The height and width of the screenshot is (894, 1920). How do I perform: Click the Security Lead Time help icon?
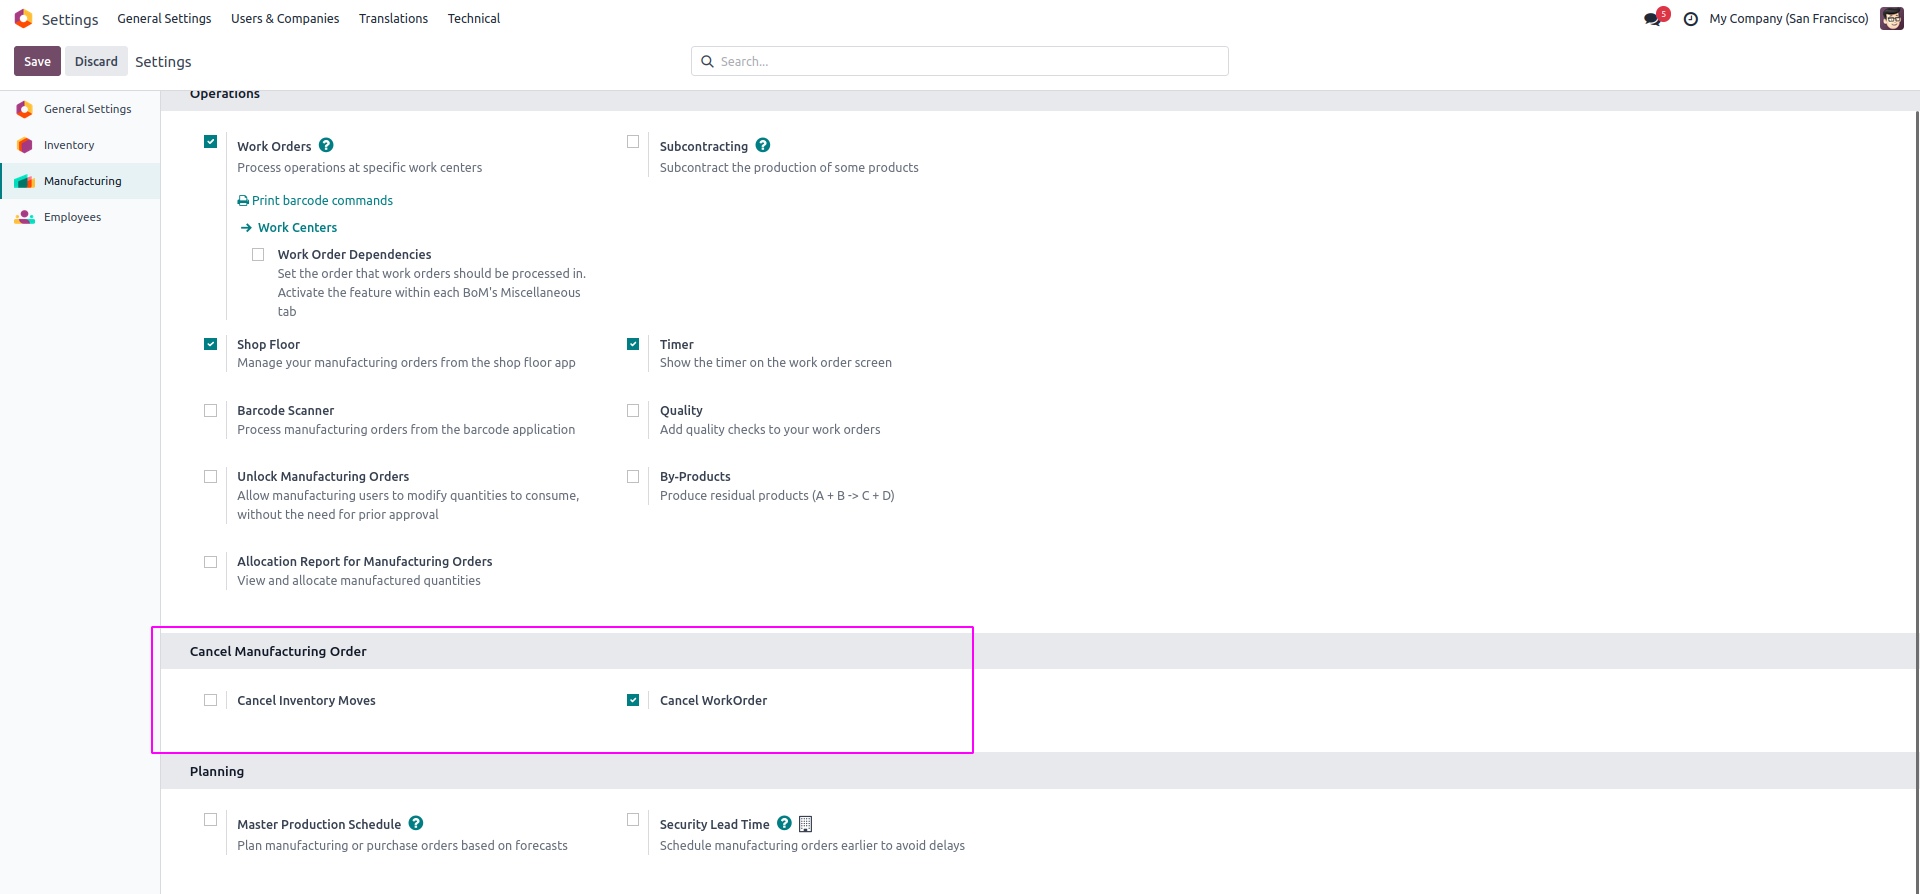click(785, 823)
